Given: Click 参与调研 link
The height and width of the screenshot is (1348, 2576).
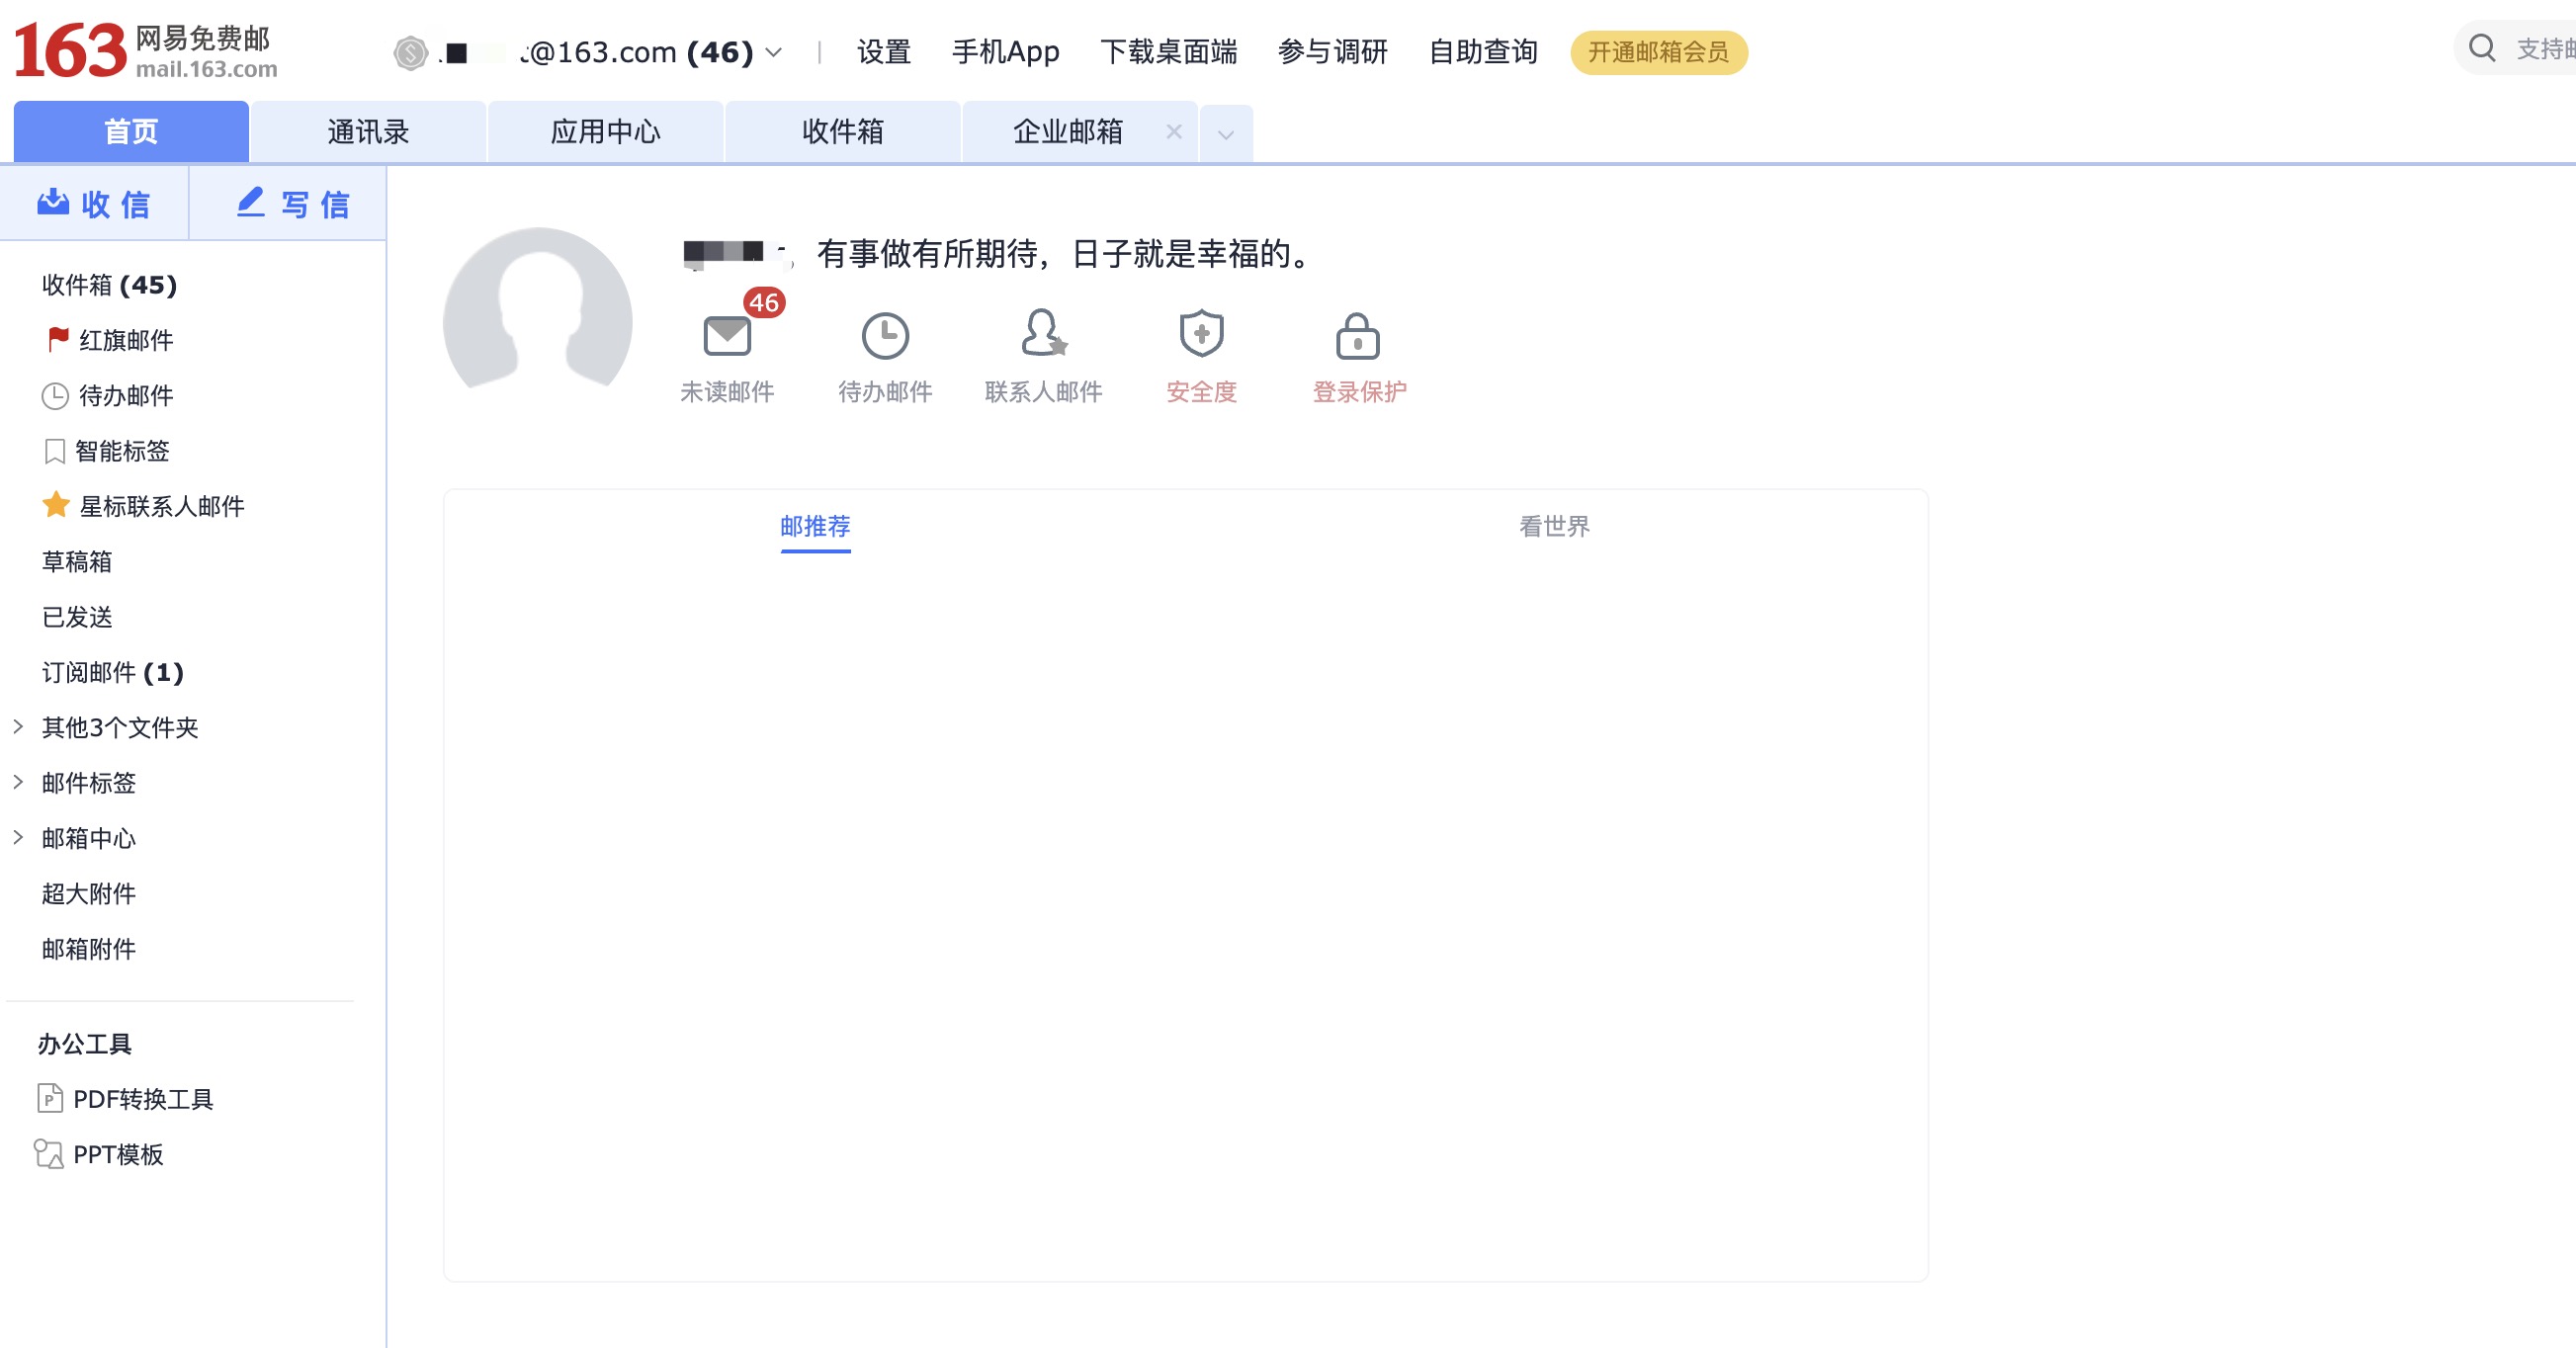Looking at the screenshot, I should [1332, 52].
